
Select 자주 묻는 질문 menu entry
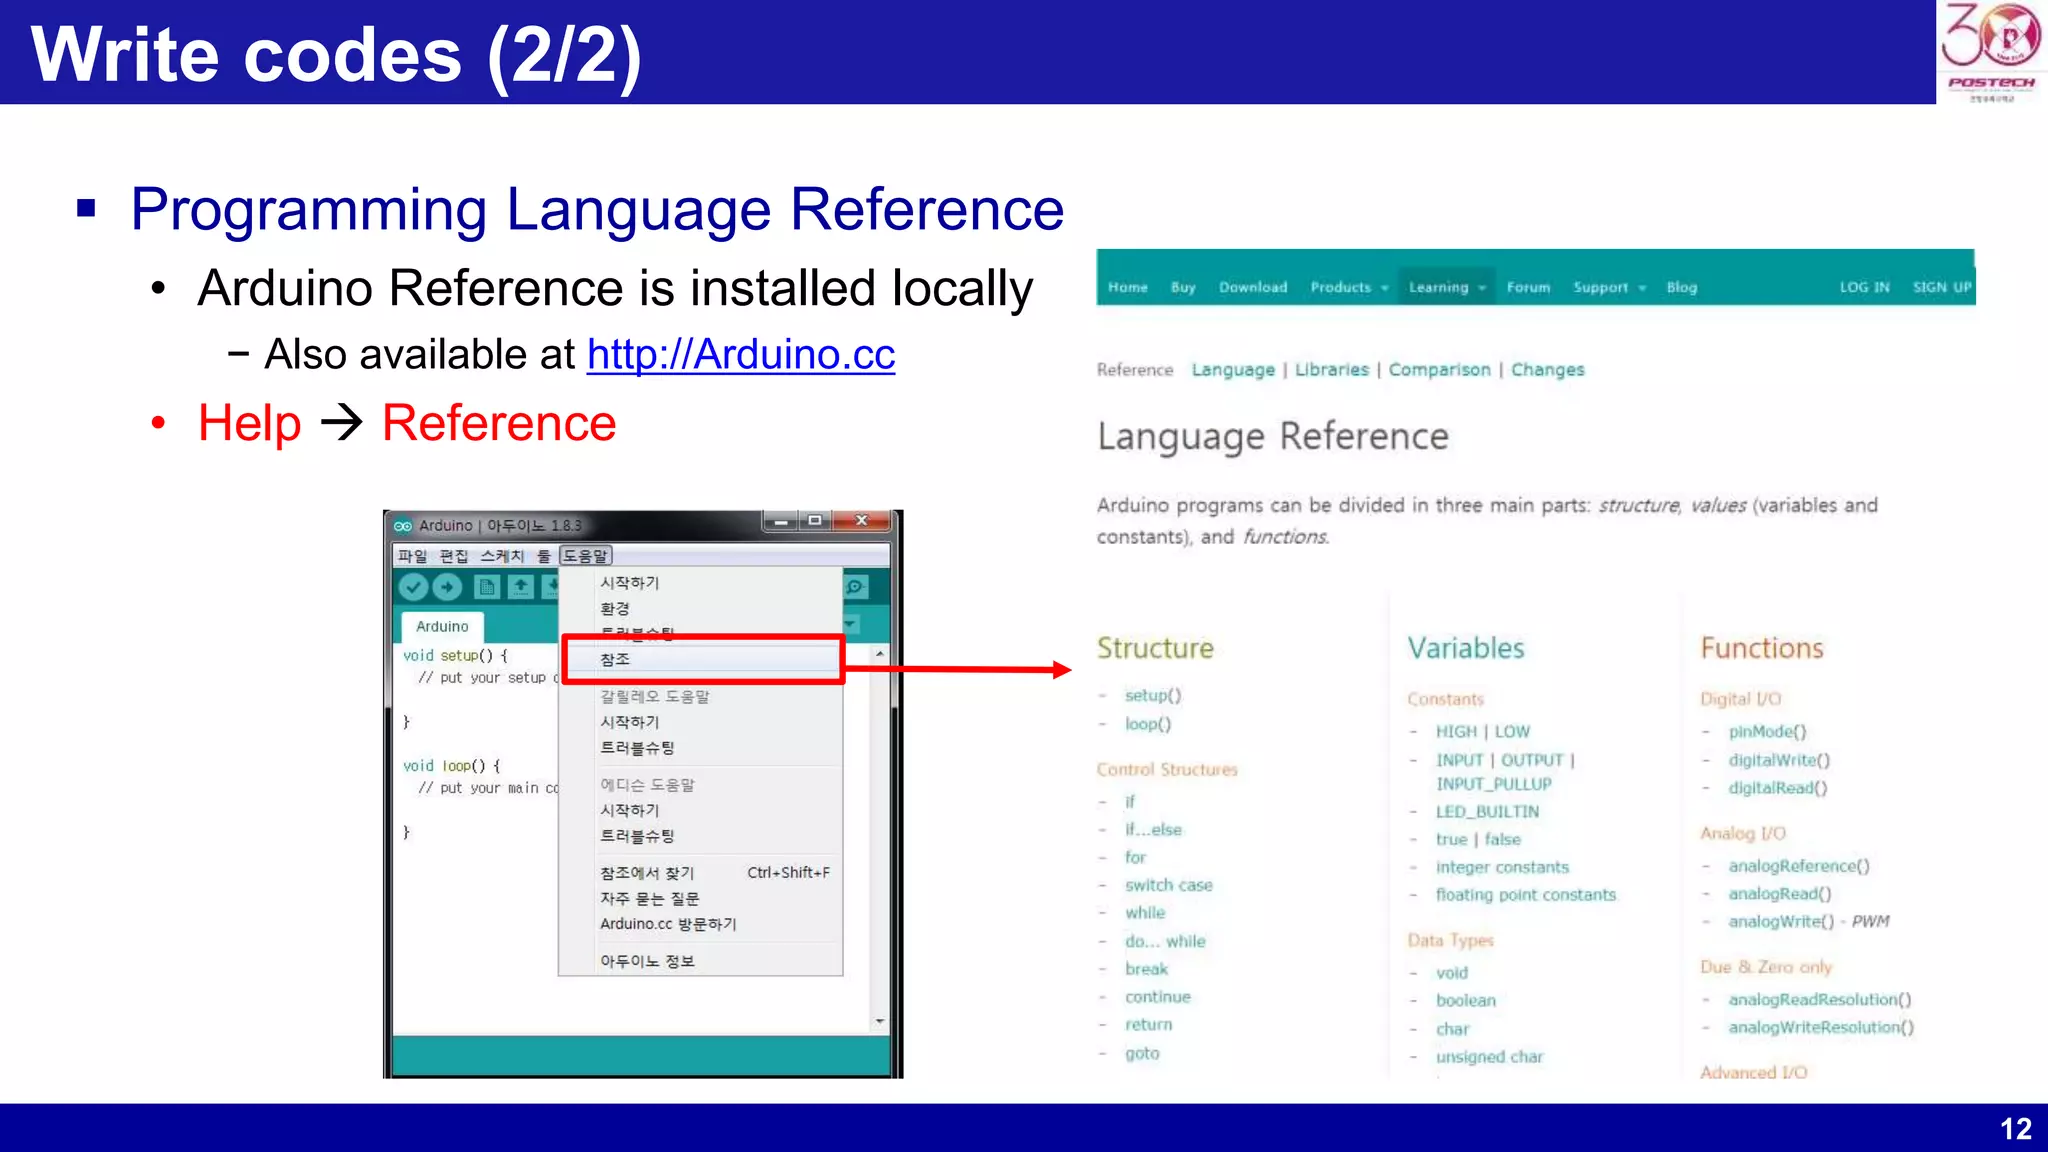click(649, 899)
